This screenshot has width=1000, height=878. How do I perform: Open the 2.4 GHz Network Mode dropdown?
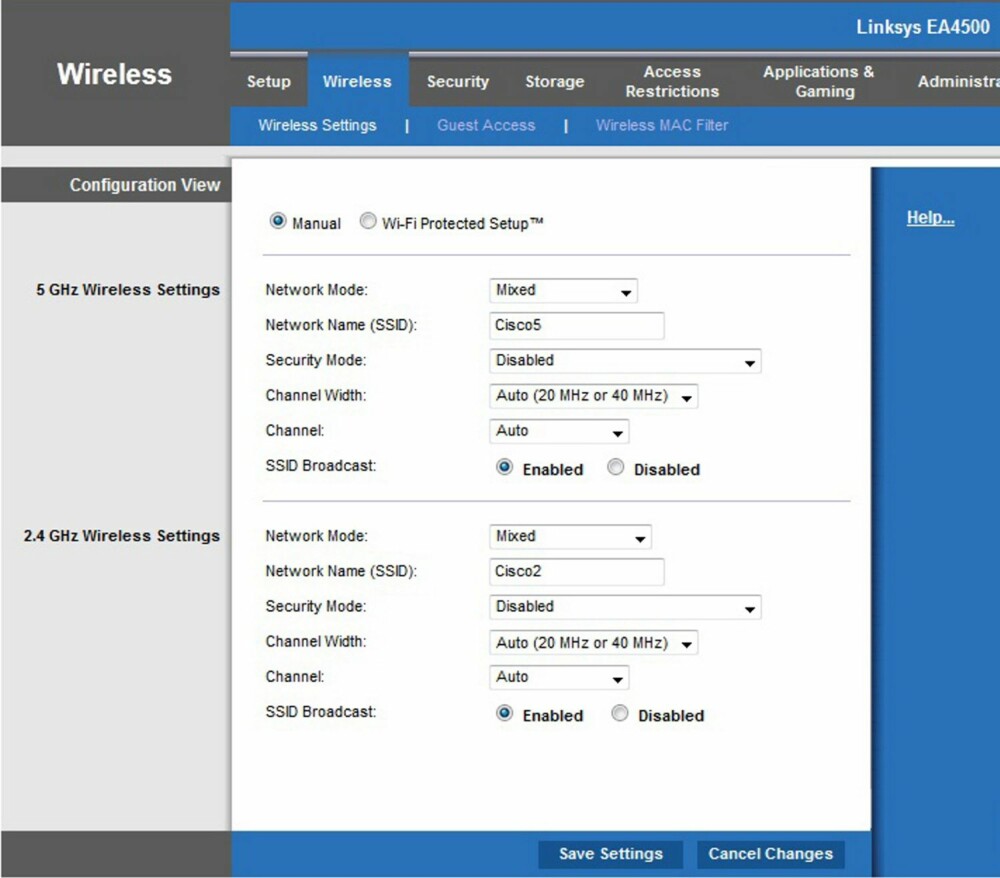(570, 537)
